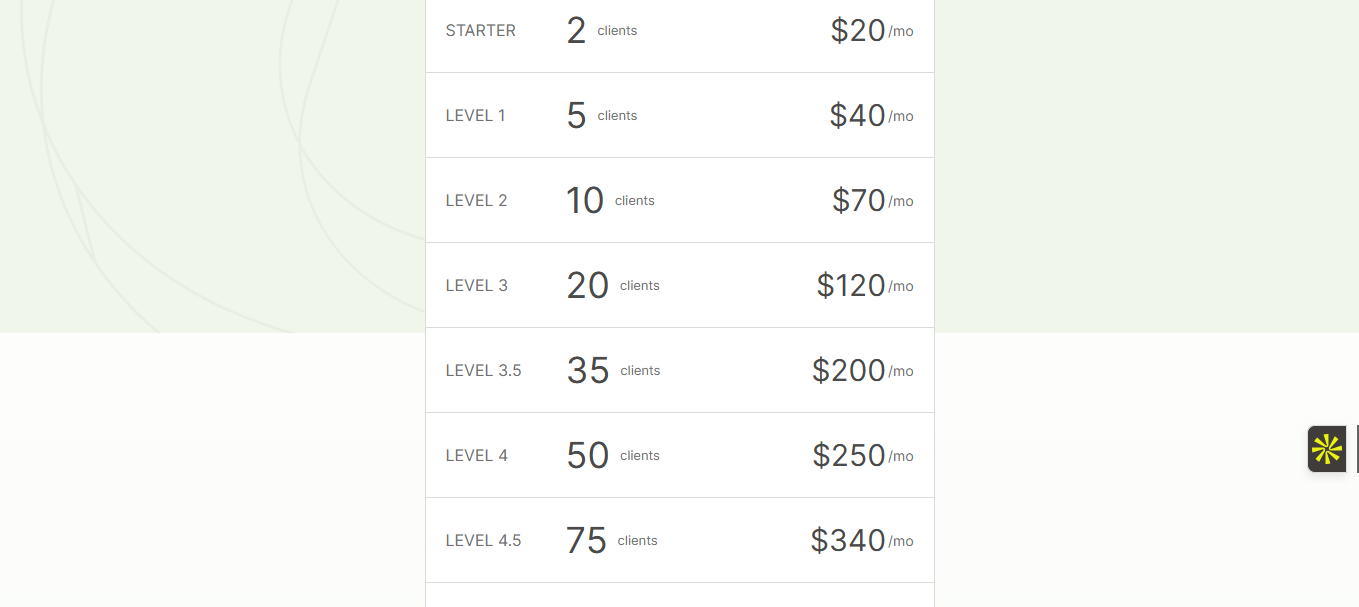The height and width of the screenshot is (607, 1359).
Task: Select the LEVEL 3 tier label
Action: pos(477,286)
